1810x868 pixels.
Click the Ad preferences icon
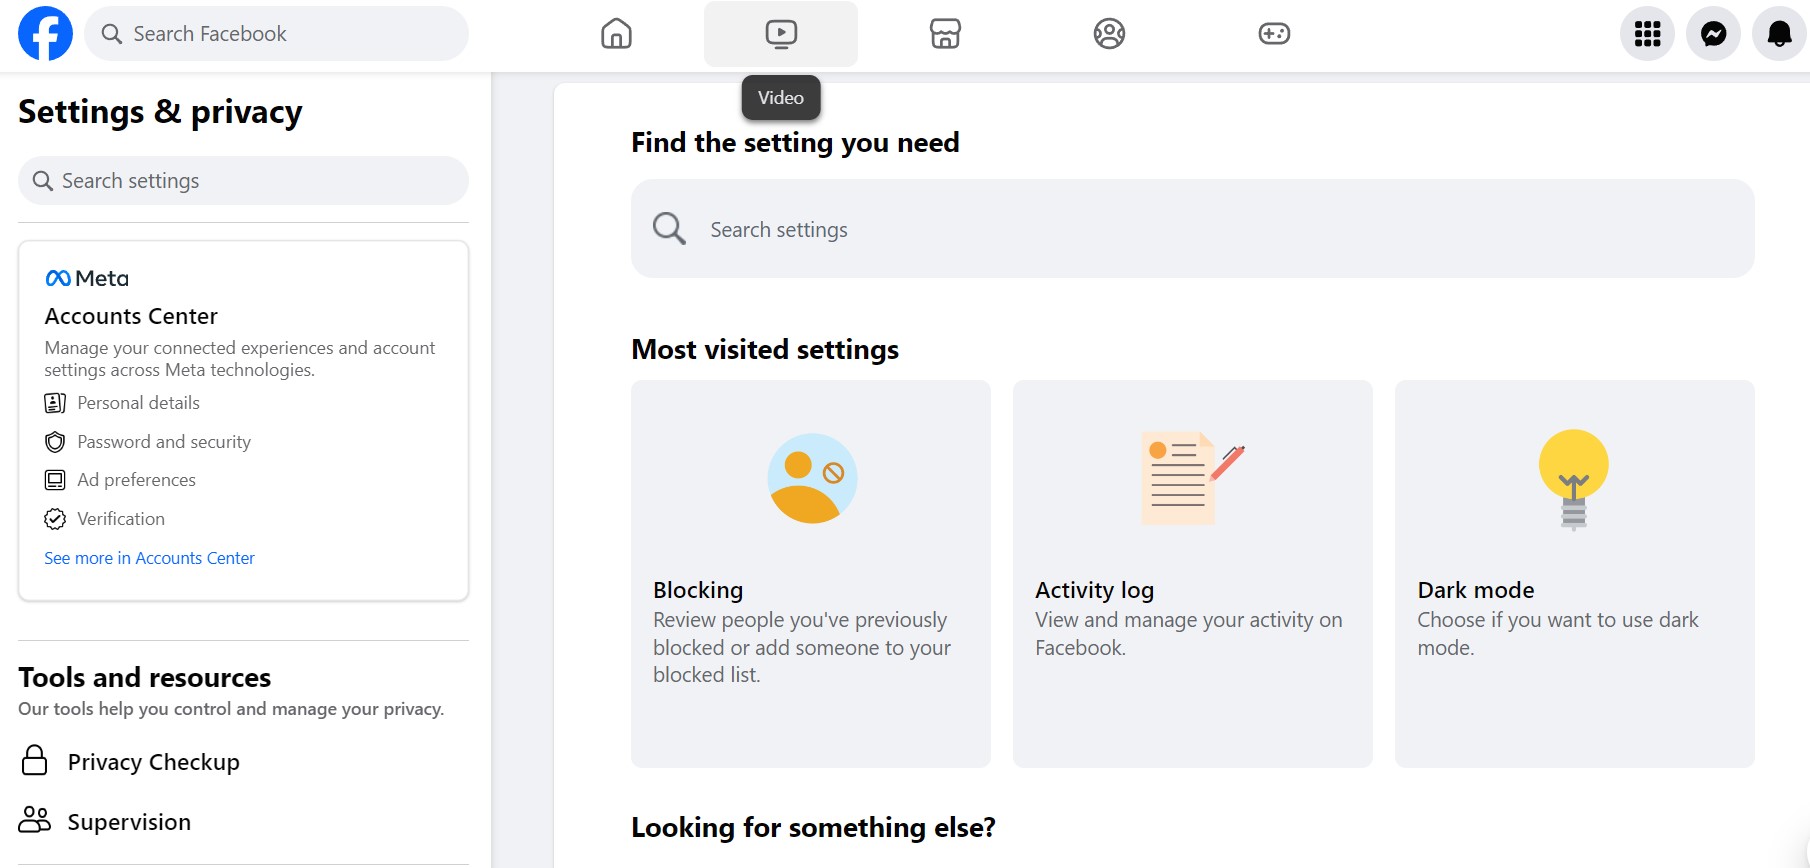coord(55,480)
